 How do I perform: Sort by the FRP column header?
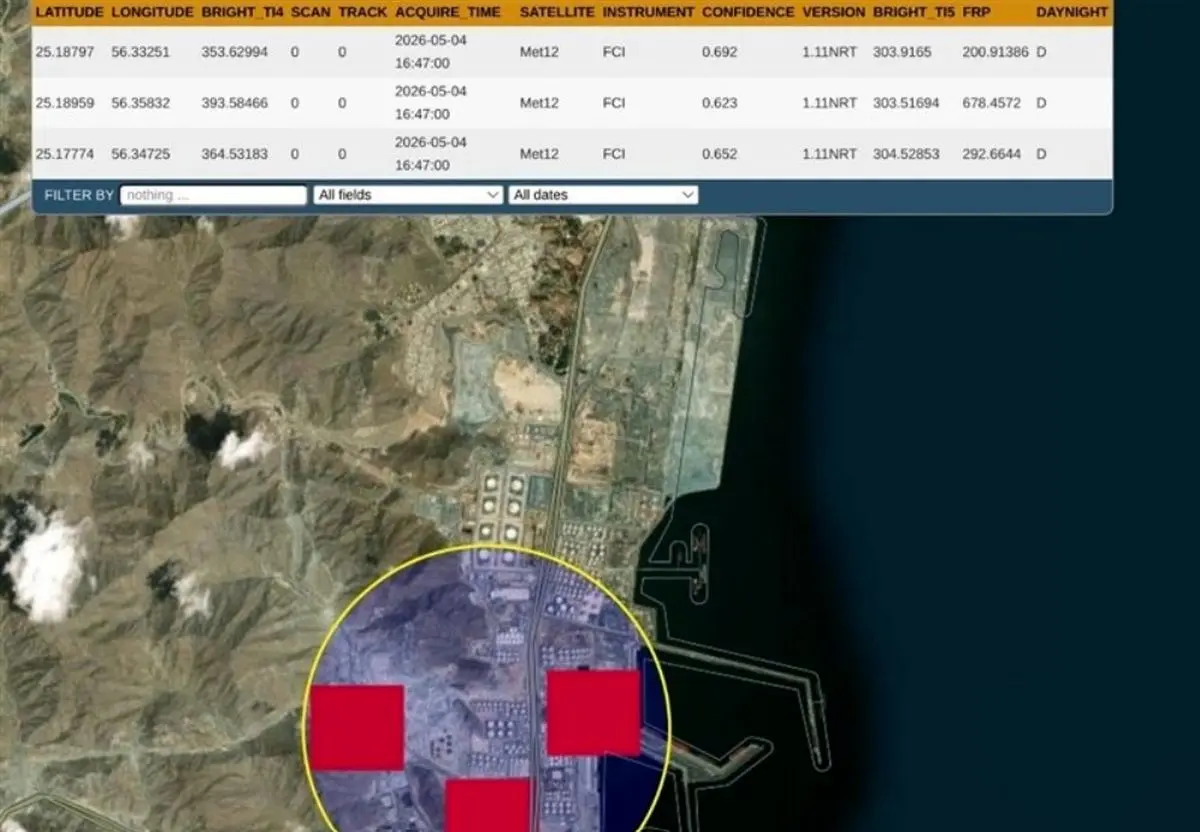coord(976,12)
